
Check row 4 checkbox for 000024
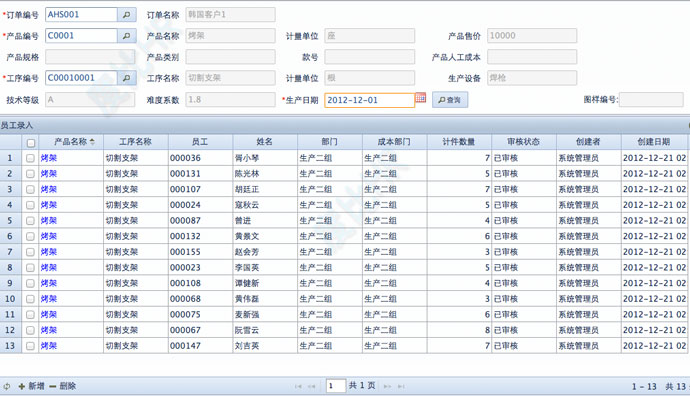coord(30,205)
